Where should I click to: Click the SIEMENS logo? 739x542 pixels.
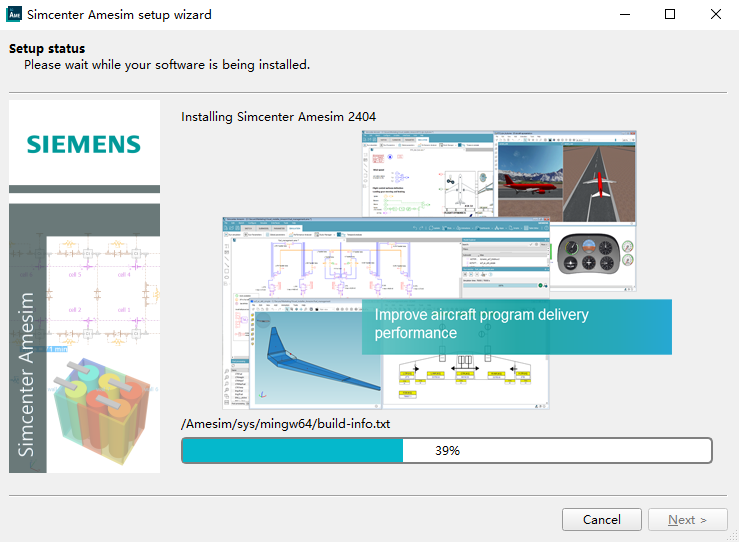pyautogui.click(x=84, y=144)
